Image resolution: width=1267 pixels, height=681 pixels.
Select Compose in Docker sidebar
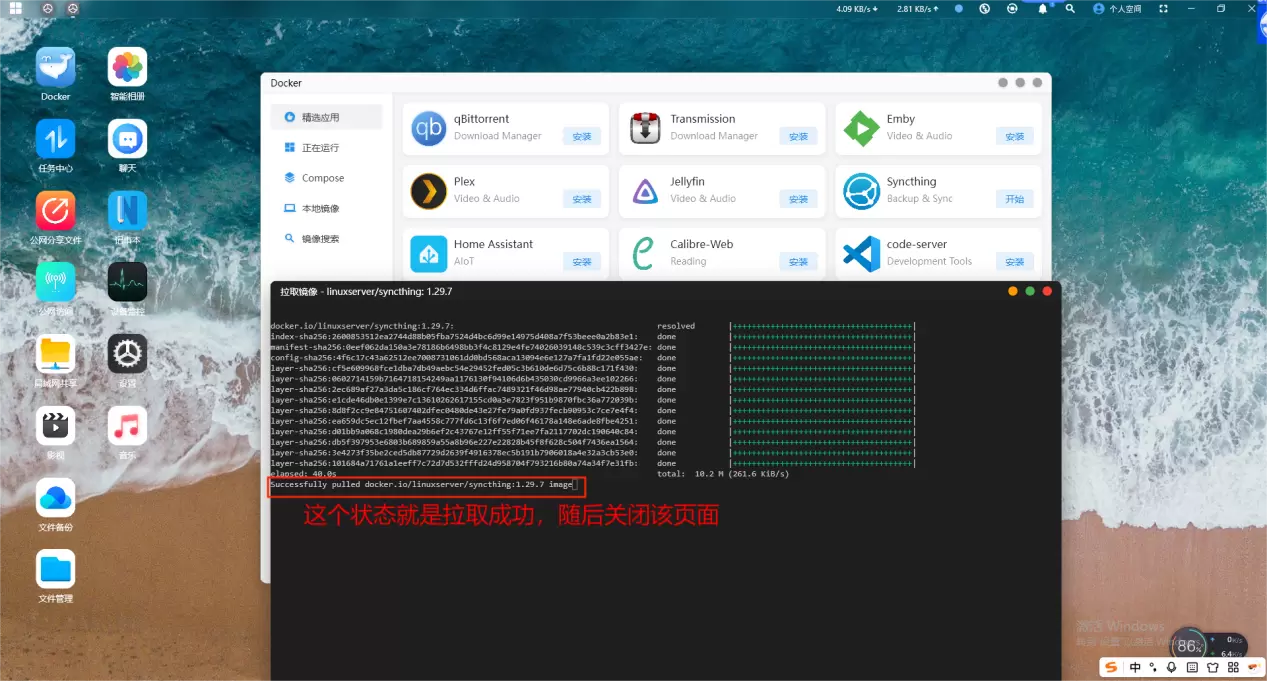pos(322,178)
